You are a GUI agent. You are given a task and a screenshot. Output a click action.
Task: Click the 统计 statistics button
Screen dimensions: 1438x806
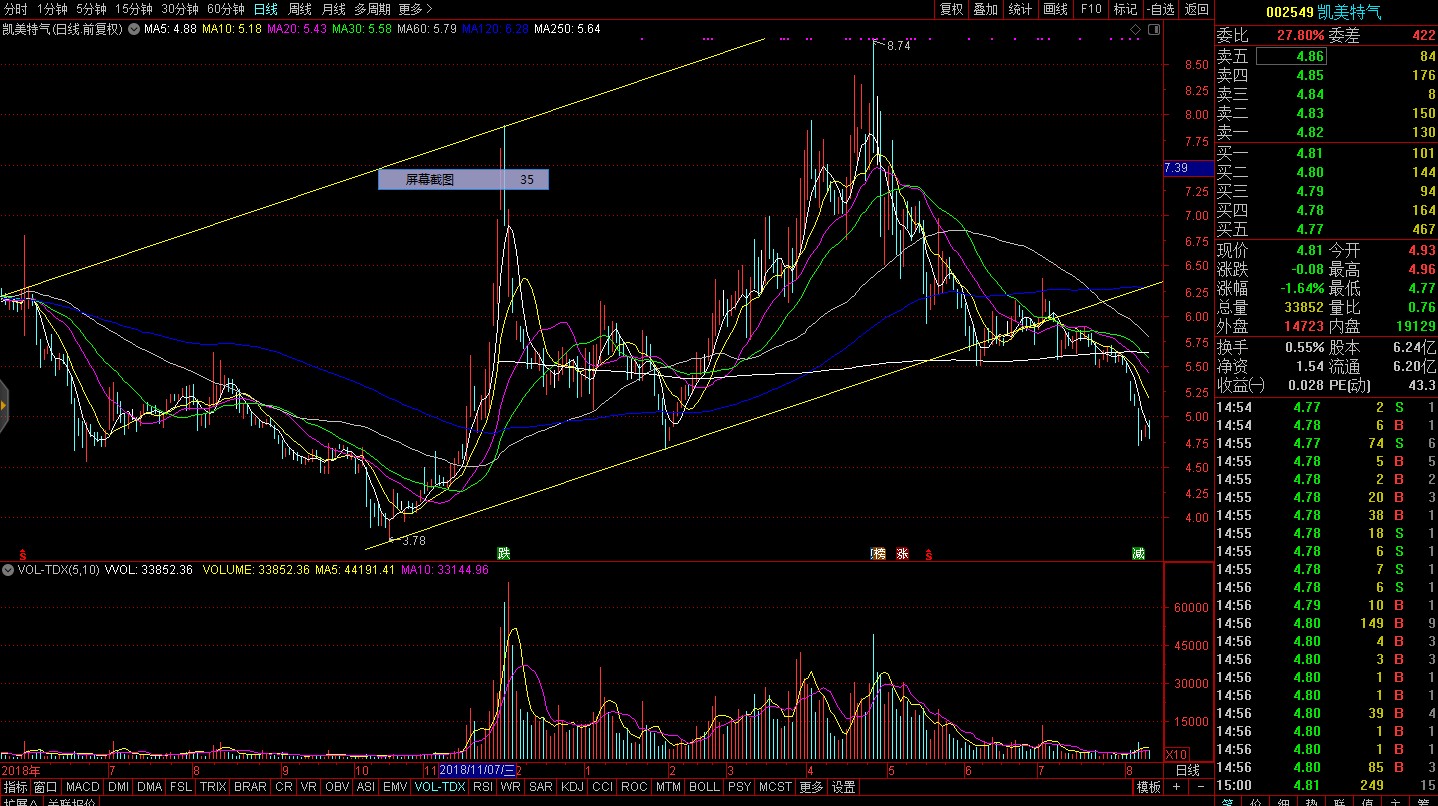[x=1021, y=9]
